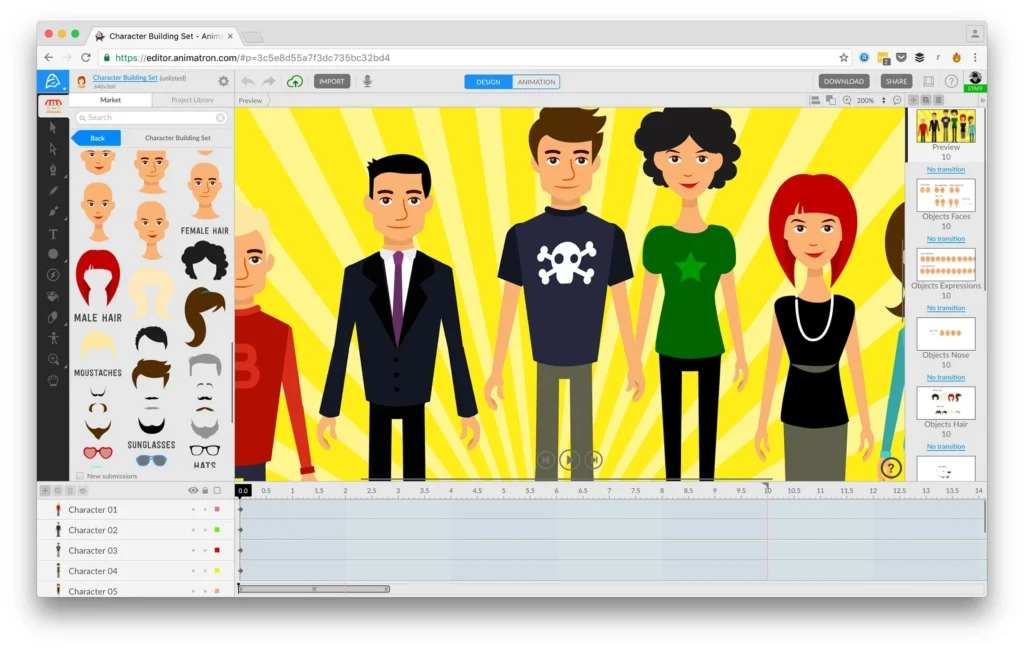Expand the Preview breadcrumb chevron
This screenshot has height=650, width=1024.
point(270,100)
